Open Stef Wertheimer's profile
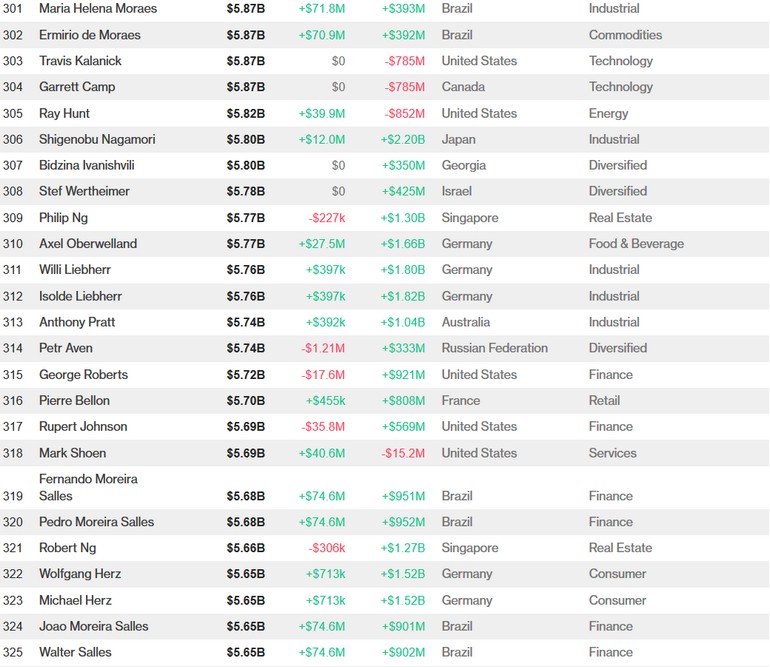The width and height of the screenshot is (770, 667). (84, 191)
